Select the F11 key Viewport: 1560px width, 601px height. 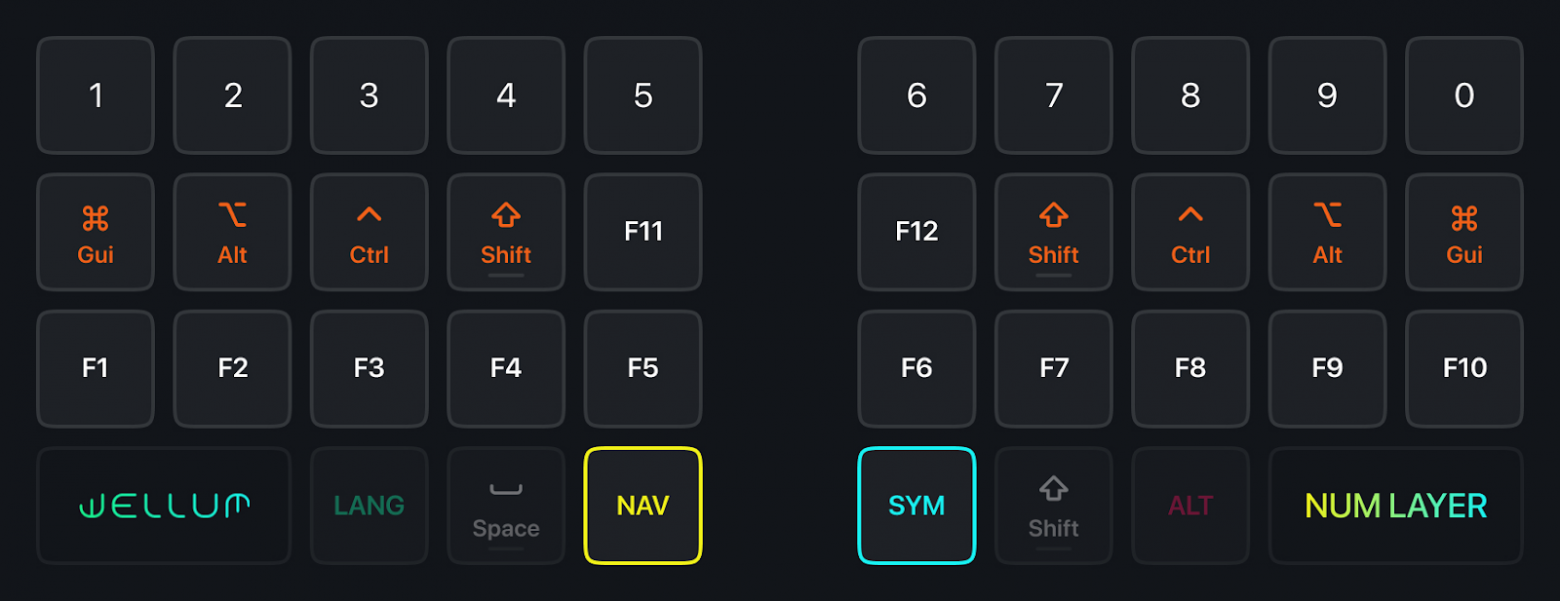(643, 232)
